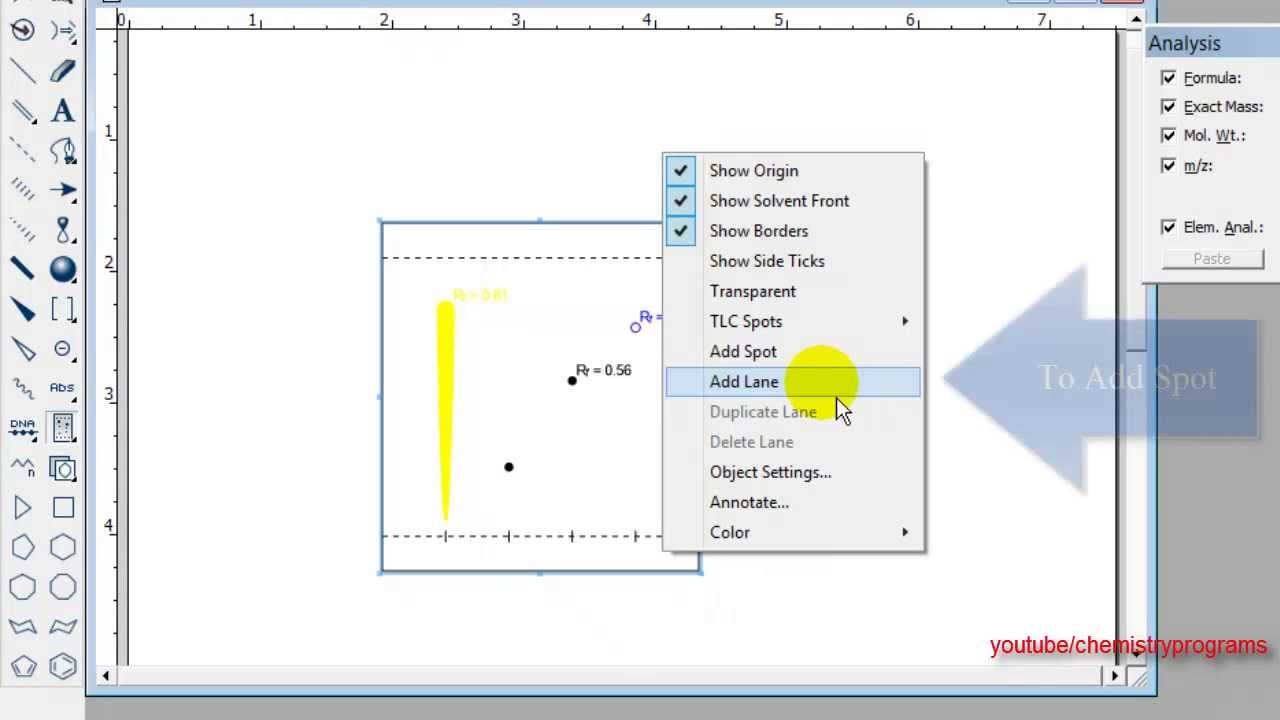Select the Drawing Elements sphere tool

click(x=63, y=268)
